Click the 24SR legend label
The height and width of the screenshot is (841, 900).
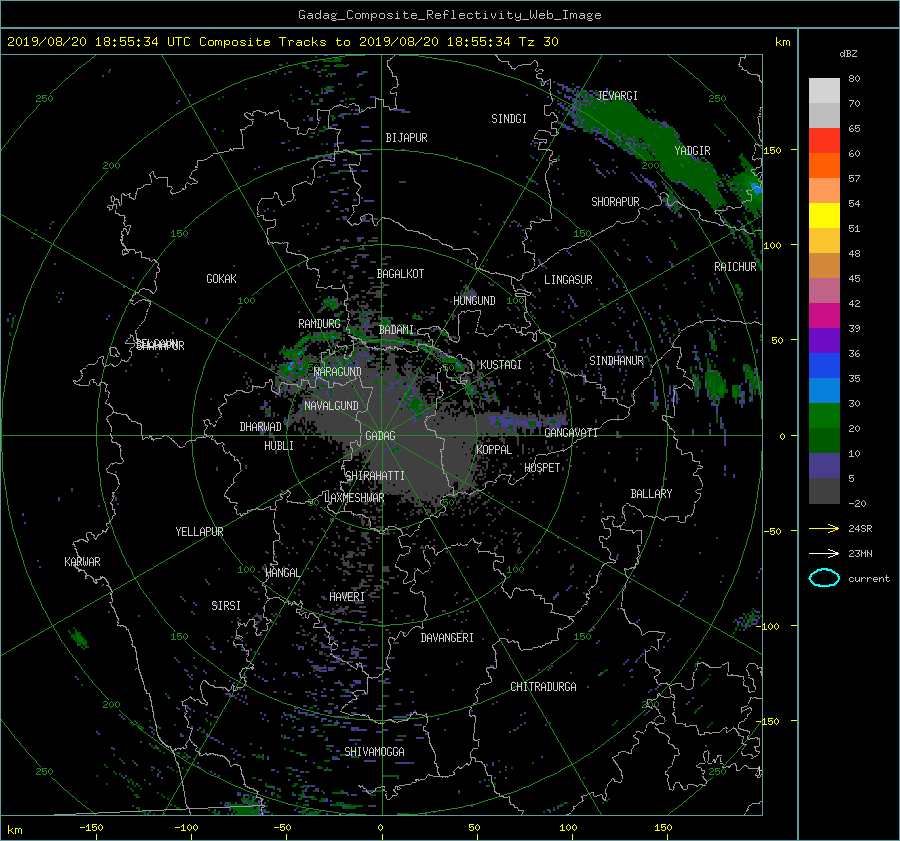860,529
